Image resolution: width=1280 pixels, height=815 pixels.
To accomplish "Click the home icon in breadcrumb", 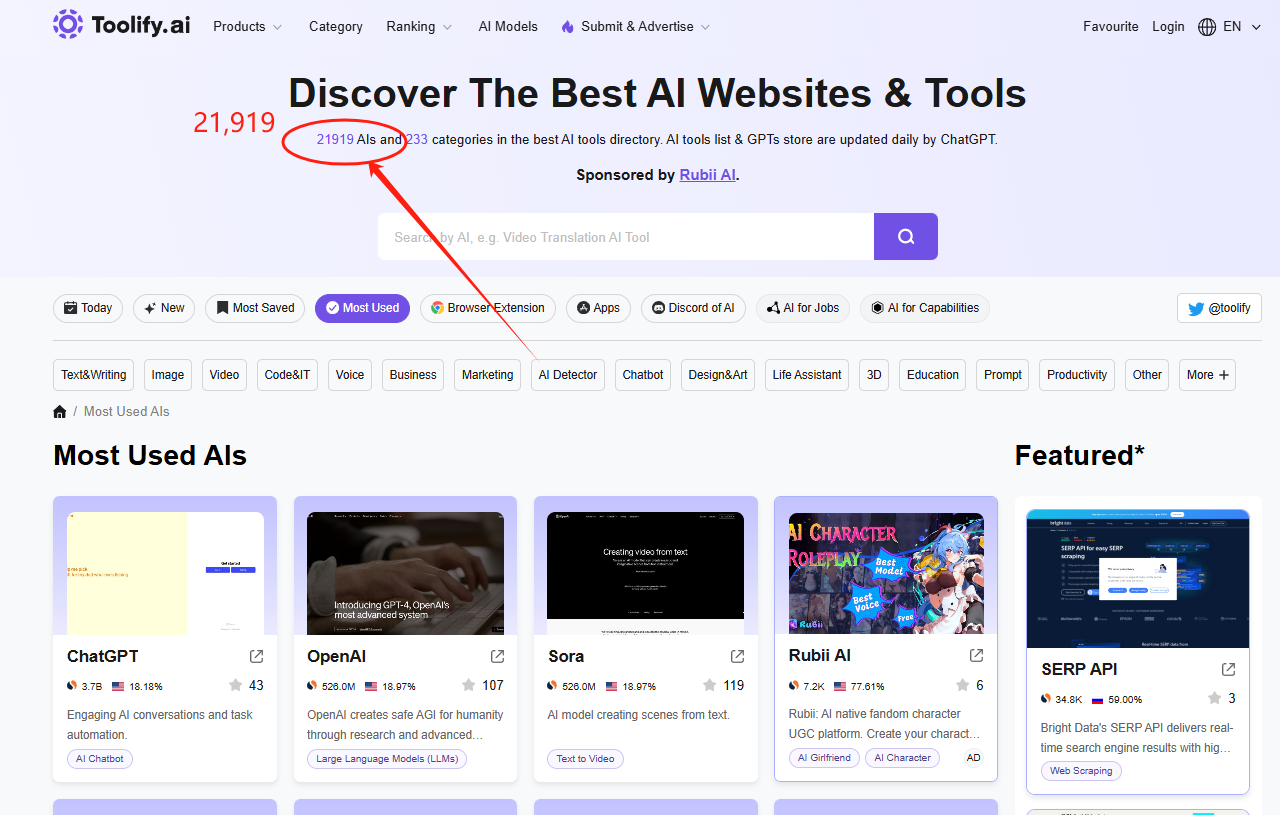I will pyautogui.click(x=60, y=411).
